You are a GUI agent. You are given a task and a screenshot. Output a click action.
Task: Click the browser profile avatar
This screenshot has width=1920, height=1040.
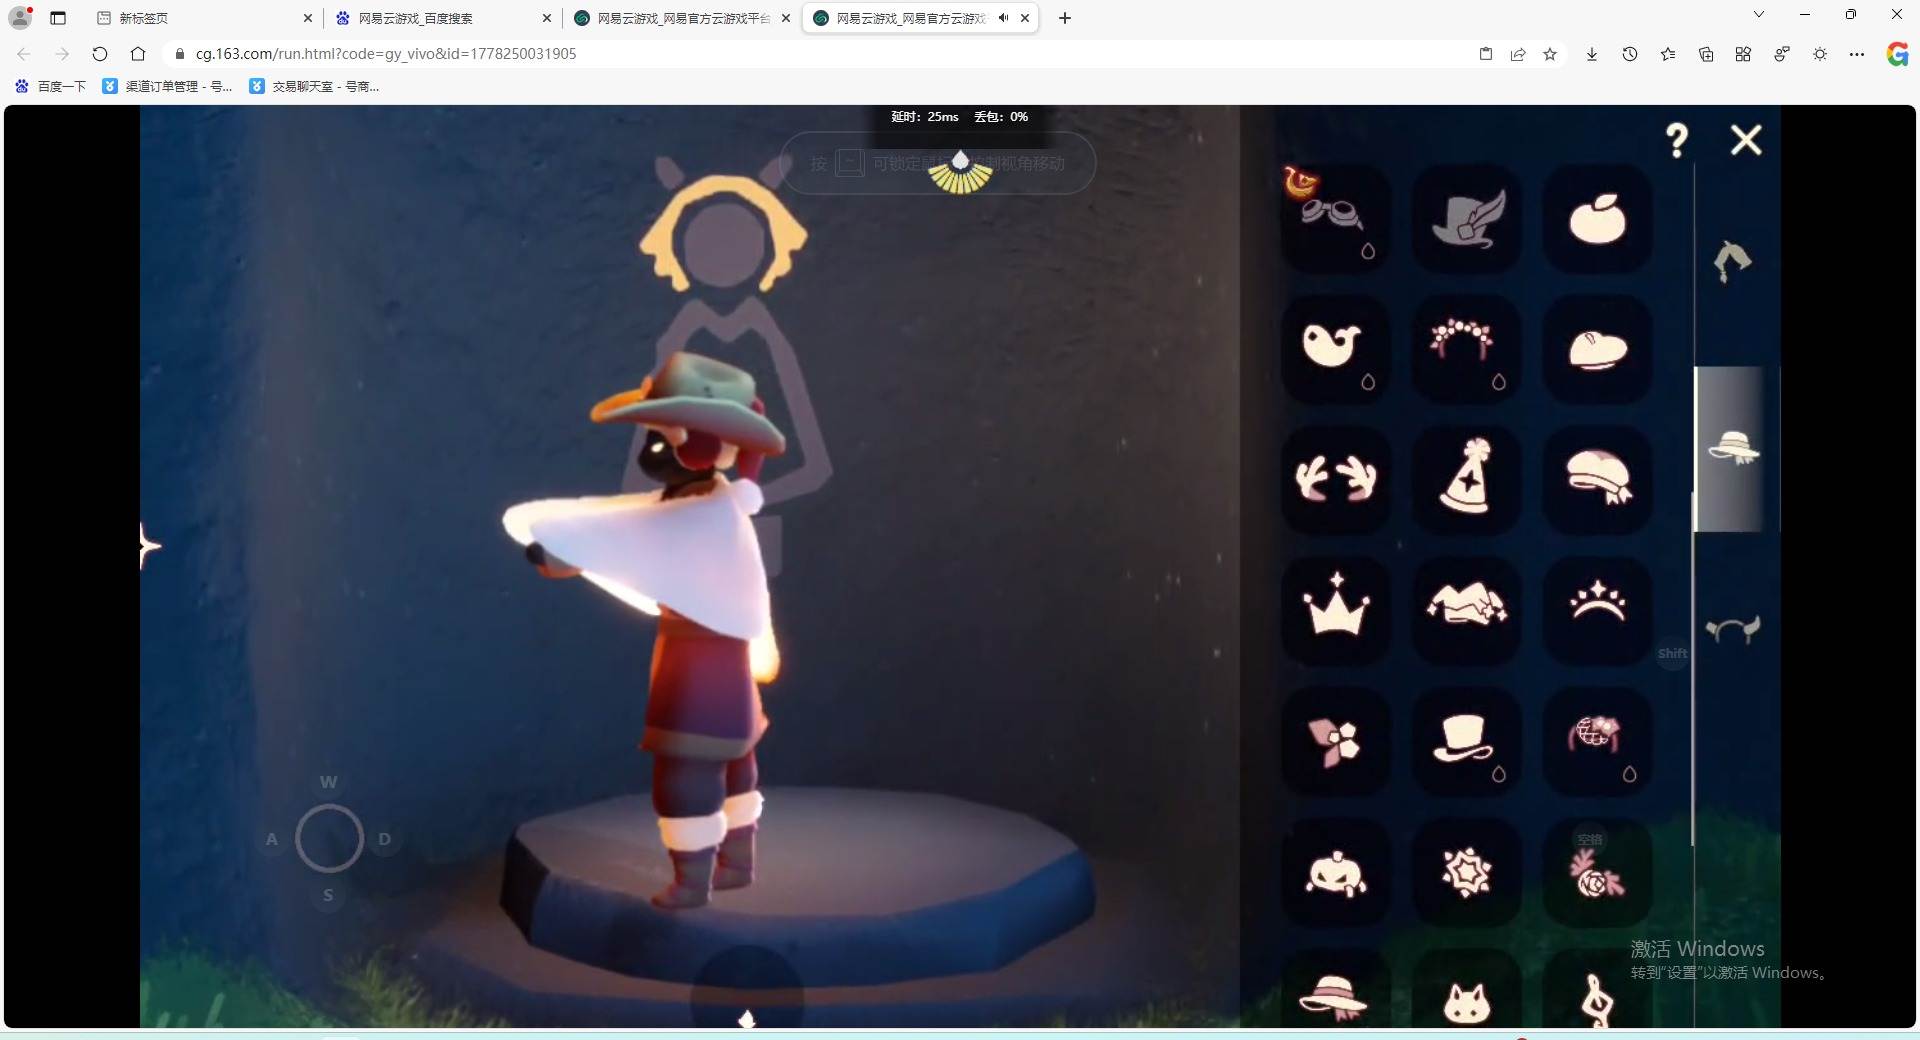pyautogui.click(x=20, y=18)
